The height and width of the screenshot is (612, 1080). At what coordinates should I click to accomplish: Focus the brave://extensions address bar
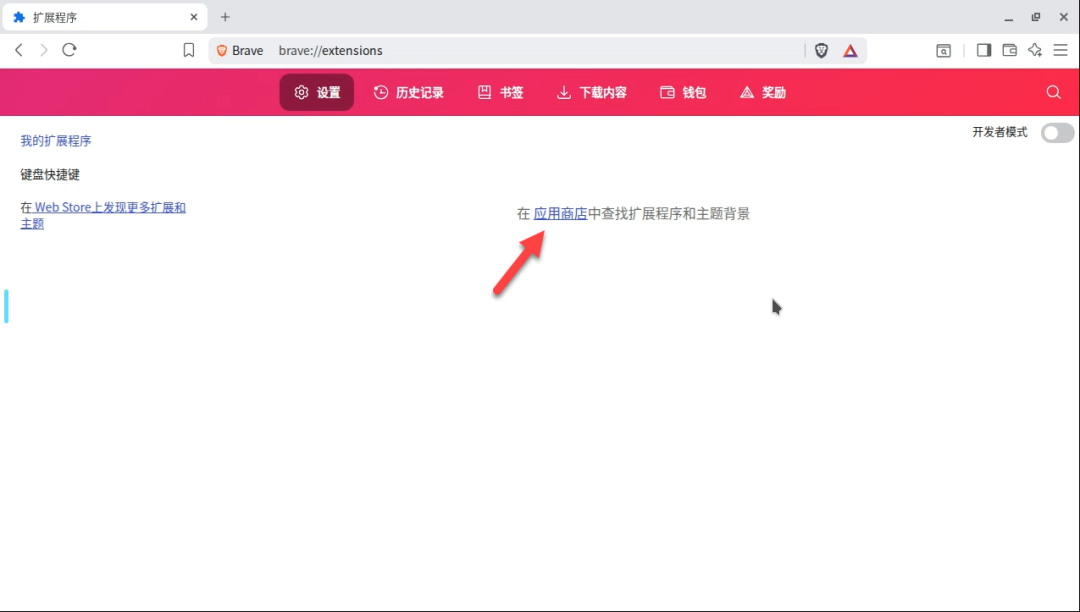tap(537, 50)
